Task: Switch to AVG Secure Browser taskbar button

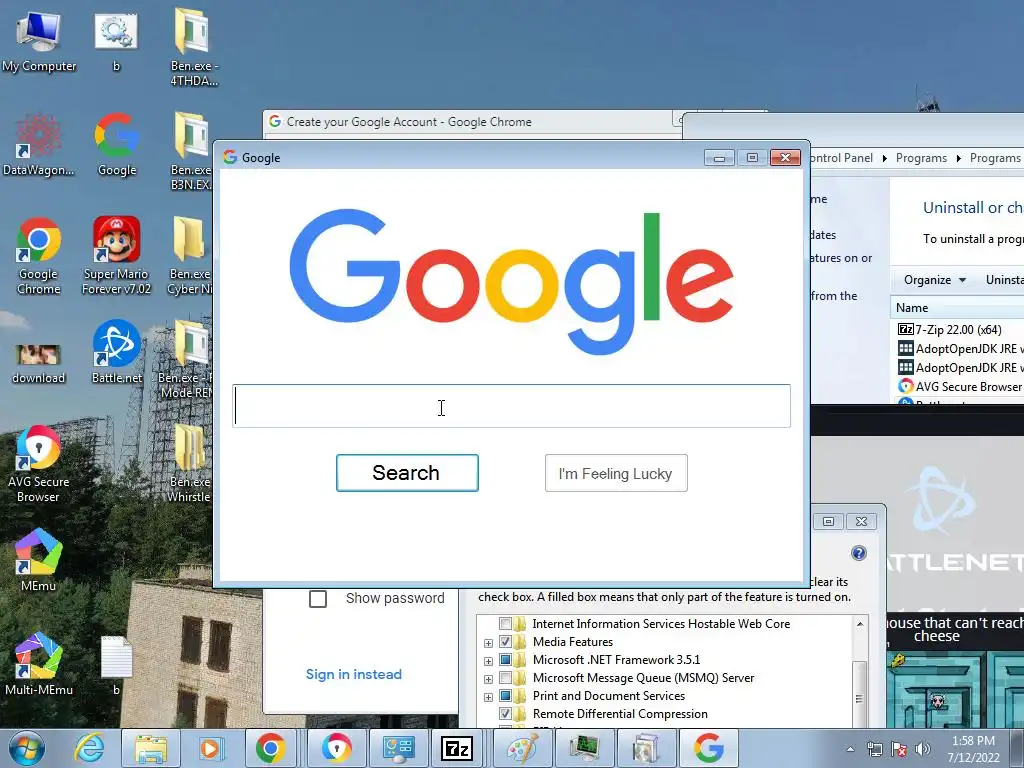Action: pos(336,748)
